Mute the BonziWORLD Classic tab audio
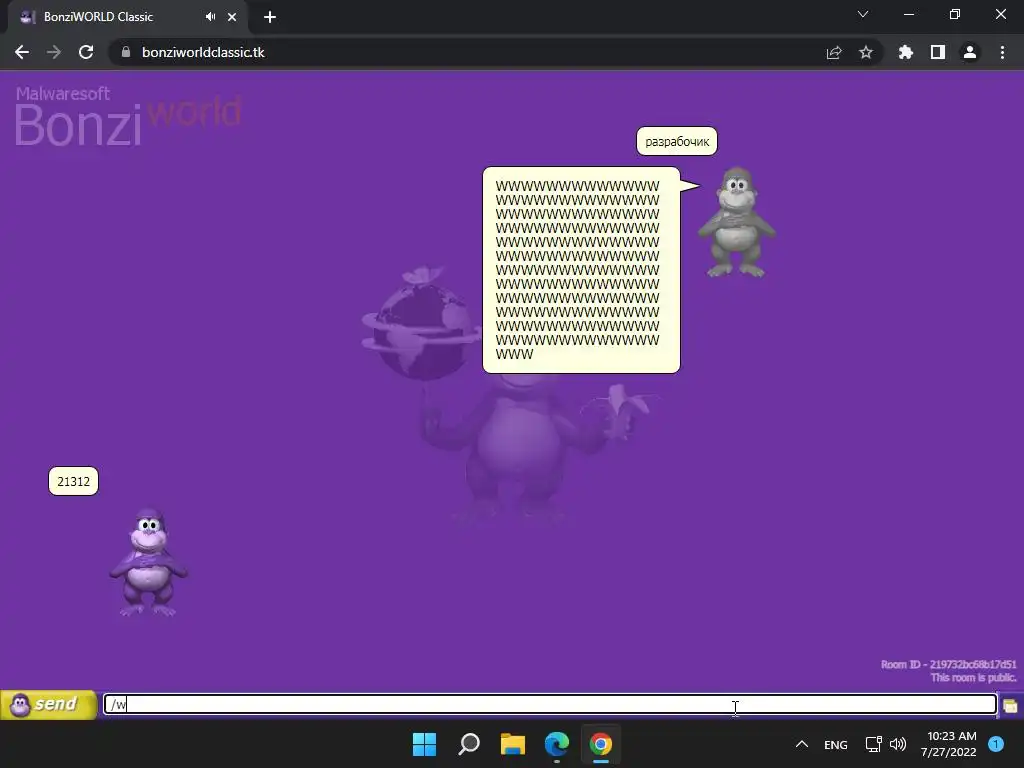The image size is (1024, 768). (x=210, y=17)
